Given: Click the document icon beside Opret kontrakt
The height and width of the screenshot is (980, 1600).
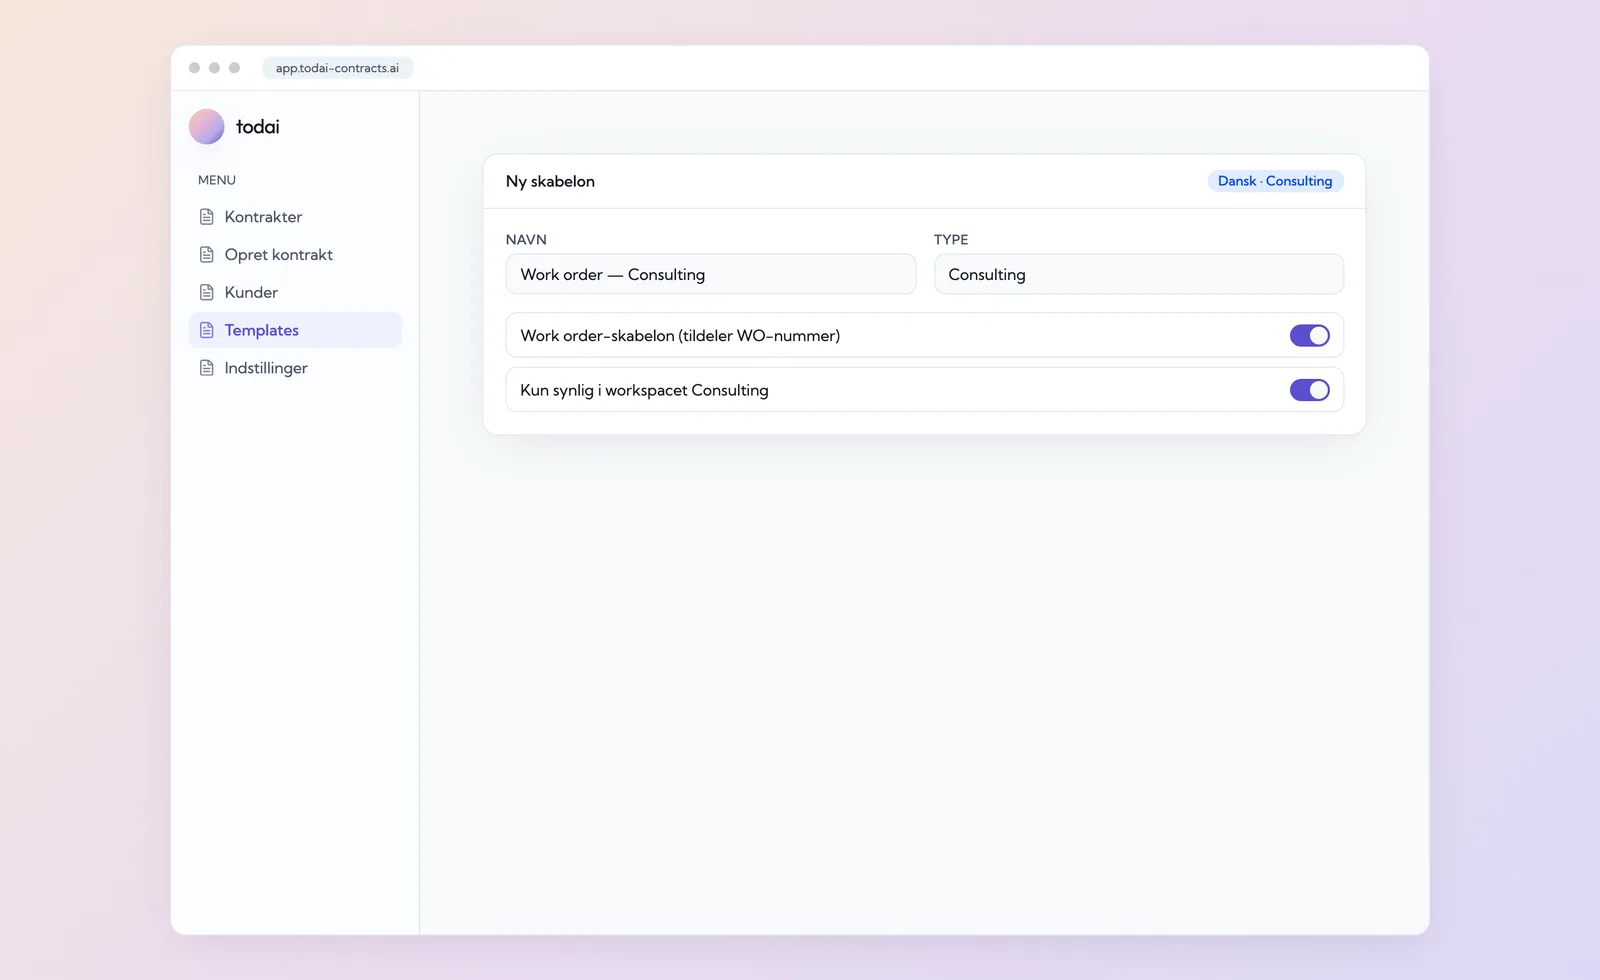Looking at the screenshot, I should coord(207,255).
